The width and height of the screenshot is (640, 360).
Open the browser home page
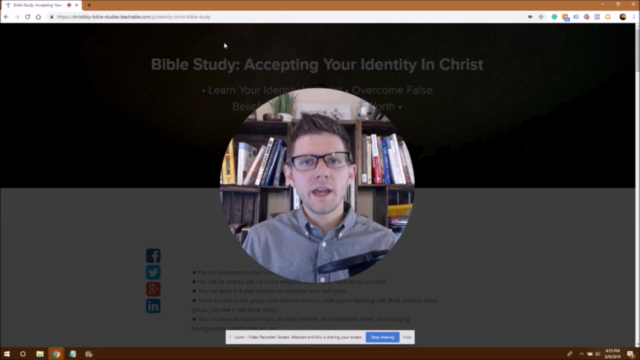tap(38, 17)
